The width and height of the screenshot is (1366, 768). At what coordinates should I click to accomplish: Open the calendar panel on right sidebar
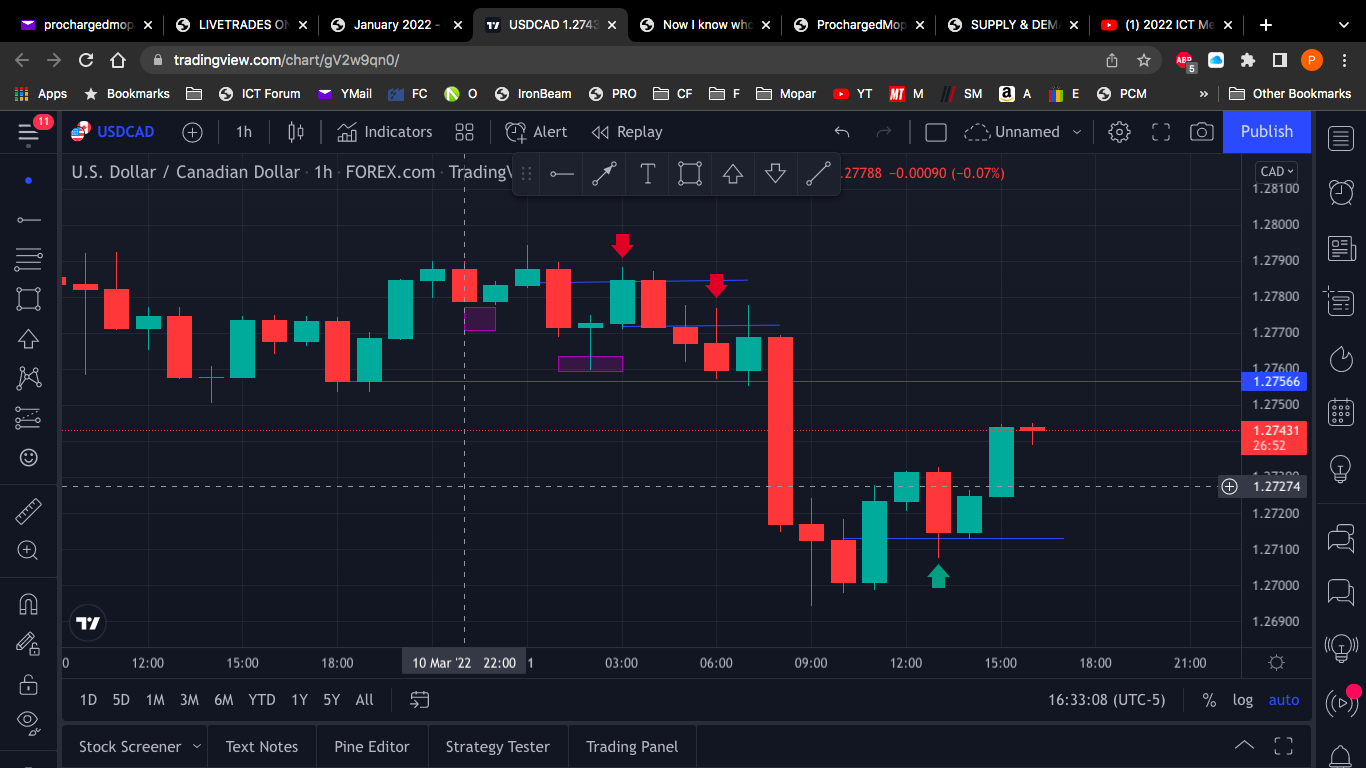tap(1341, 411)
